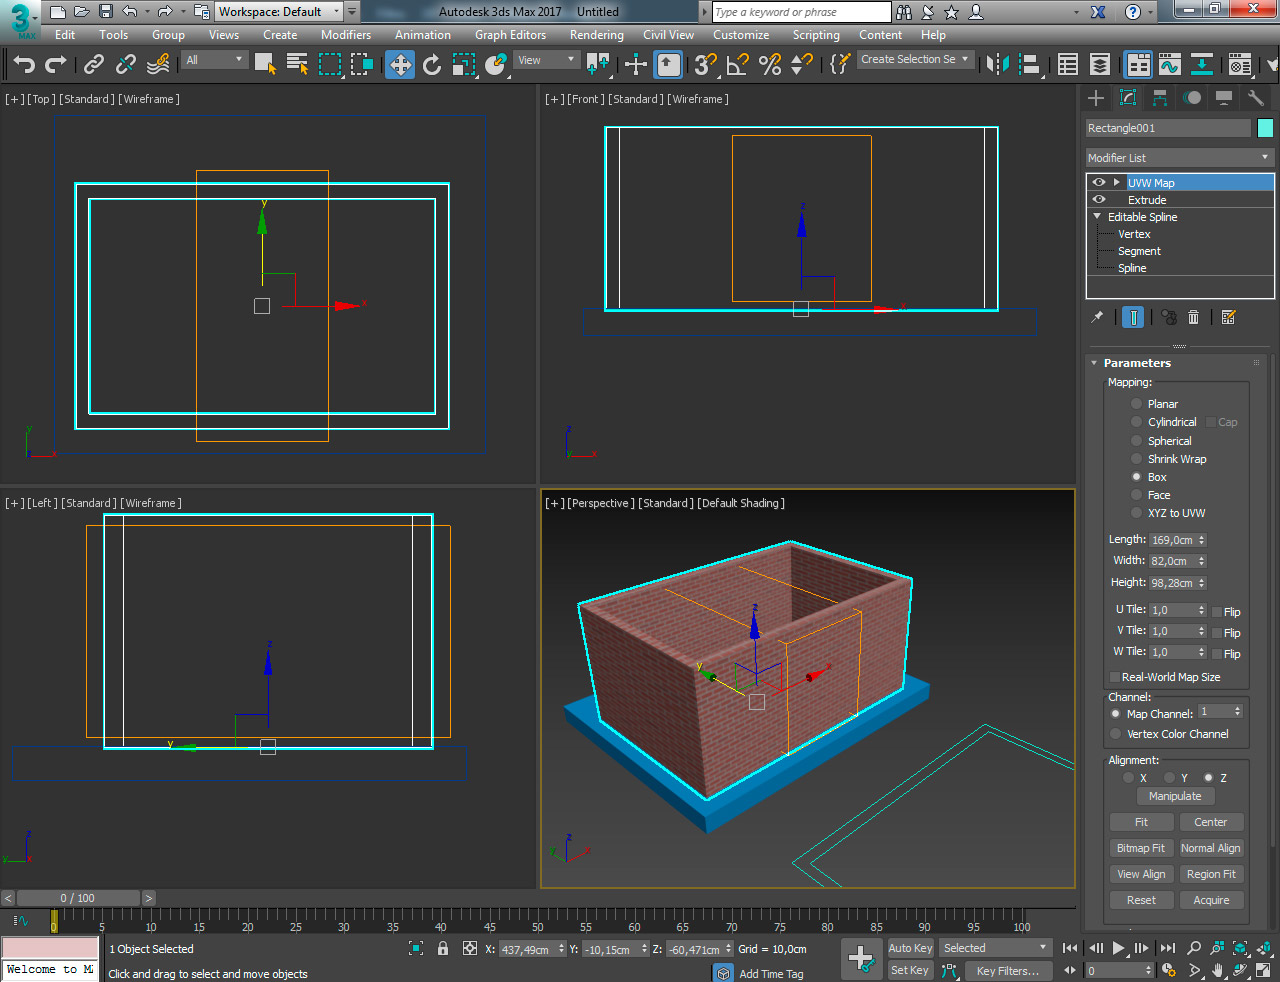Toggle Angle Snap in the toolbar
Viewport: 1280px width, 982px height.
click(x=737, y=65)
